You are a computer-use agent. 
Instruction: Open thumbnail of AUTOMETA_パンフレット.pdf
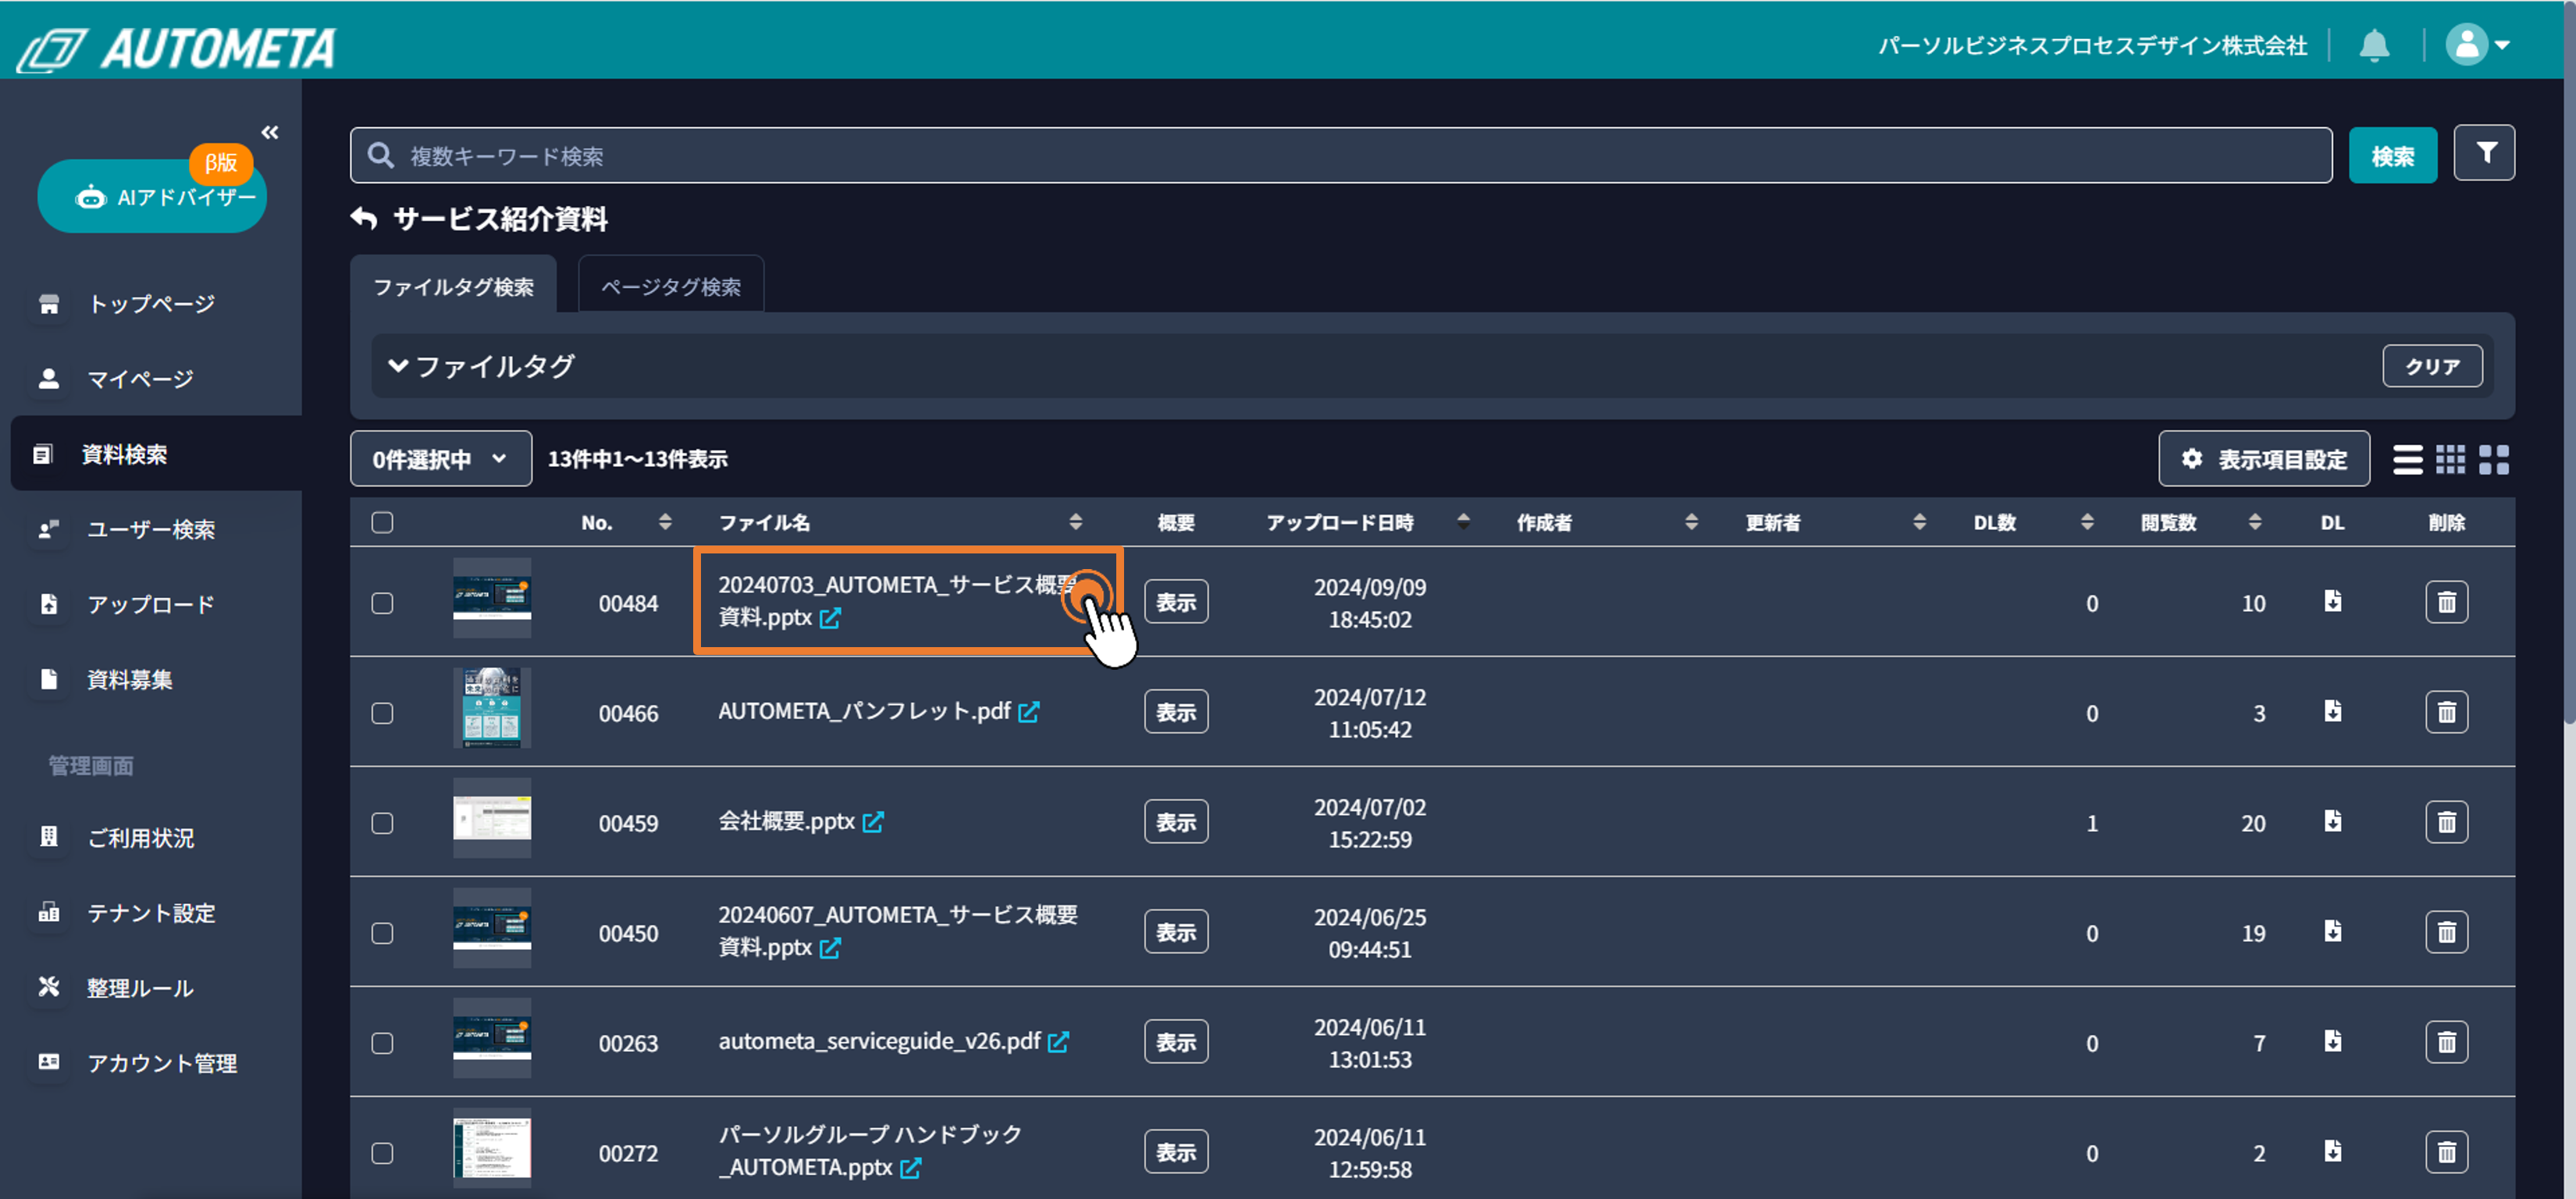492,708
